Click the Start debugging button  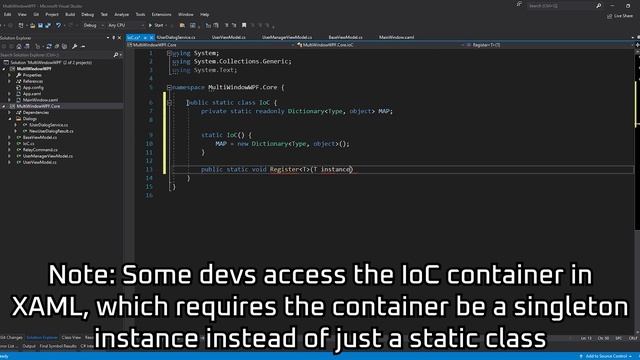156,25
